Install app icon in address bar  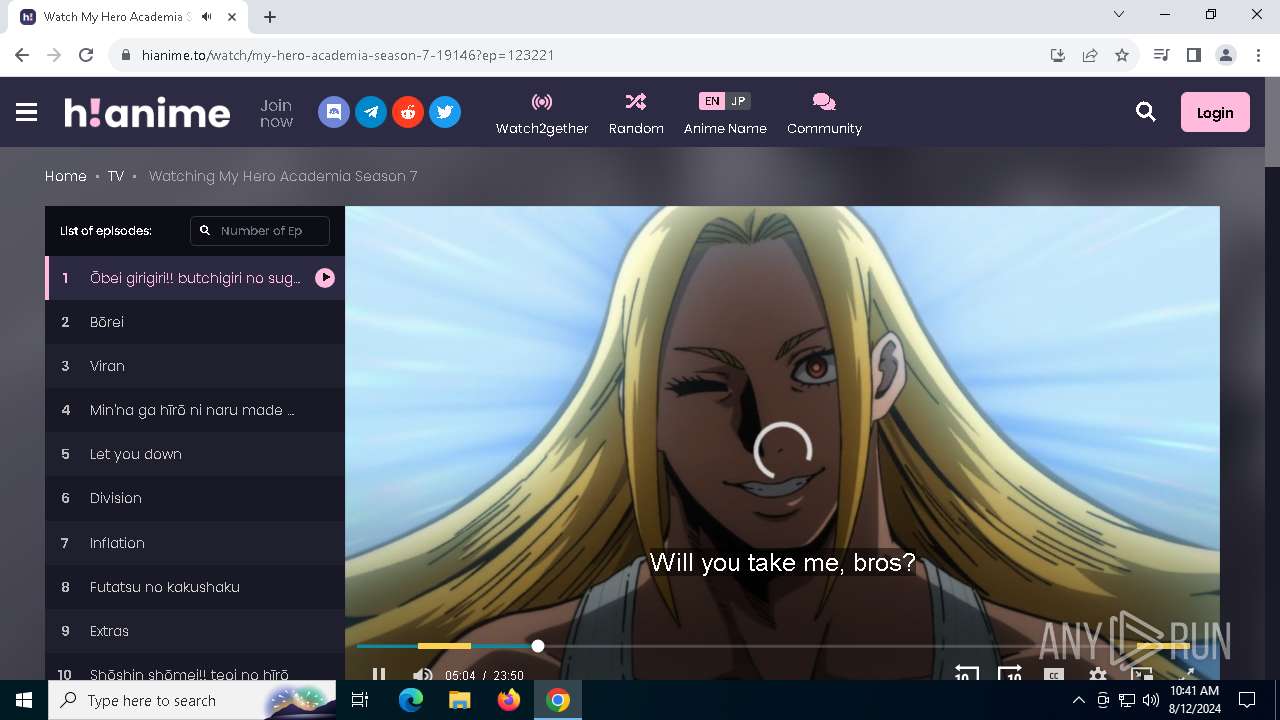tap(1058, 55)
